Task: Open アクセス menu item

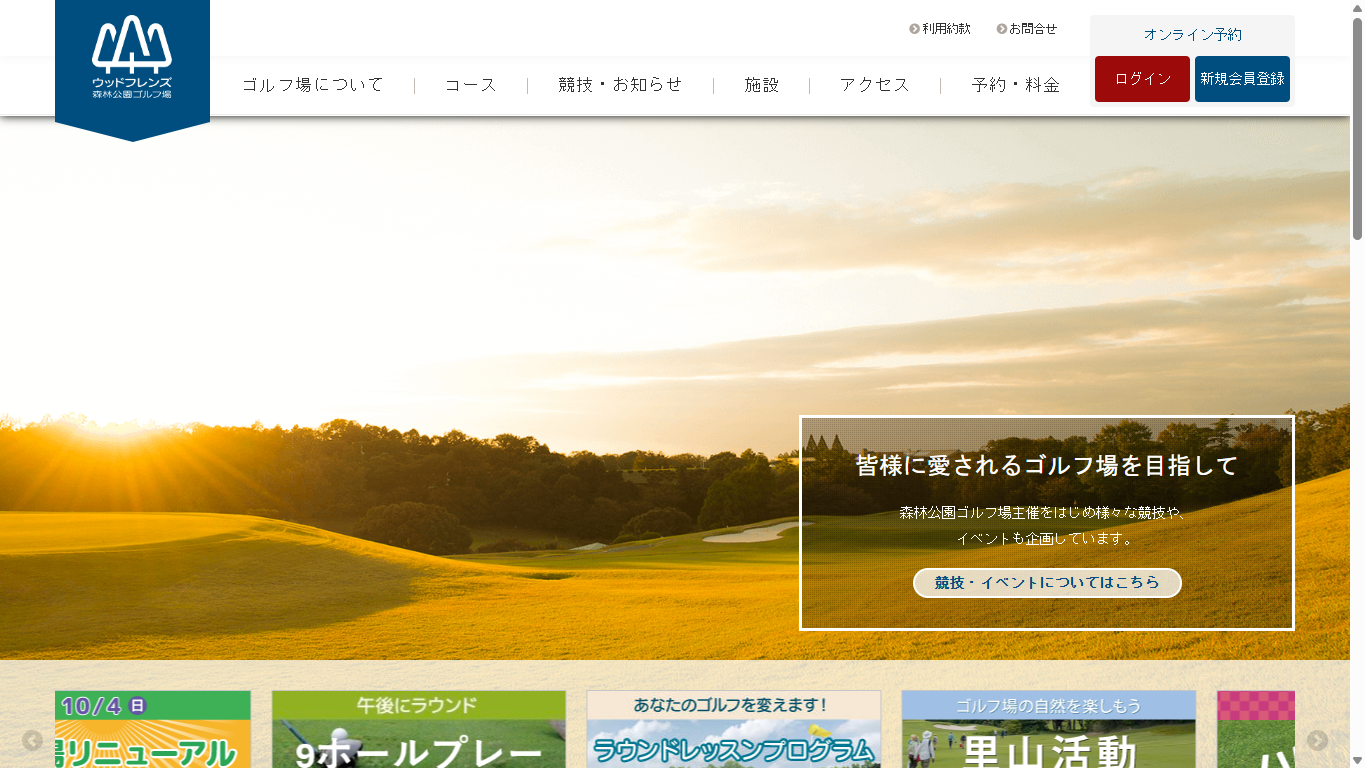Action: click(x=875, y=85)
